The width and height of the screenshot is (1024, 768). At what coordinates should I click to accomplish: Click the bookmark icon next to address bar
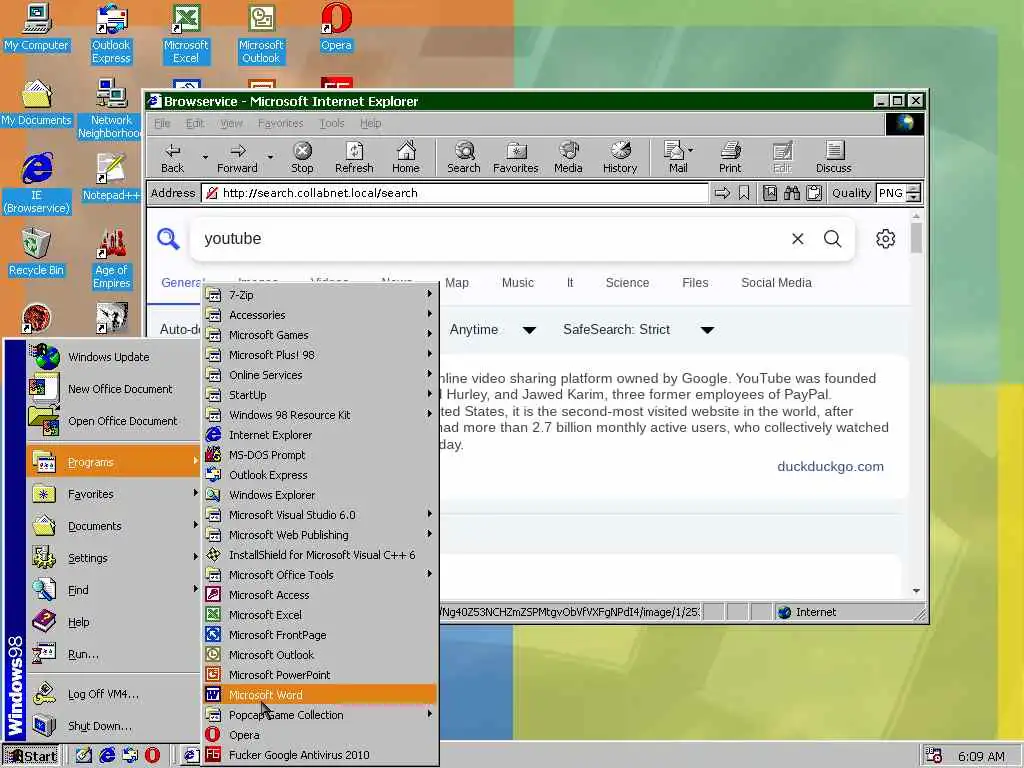pos(744,193)
